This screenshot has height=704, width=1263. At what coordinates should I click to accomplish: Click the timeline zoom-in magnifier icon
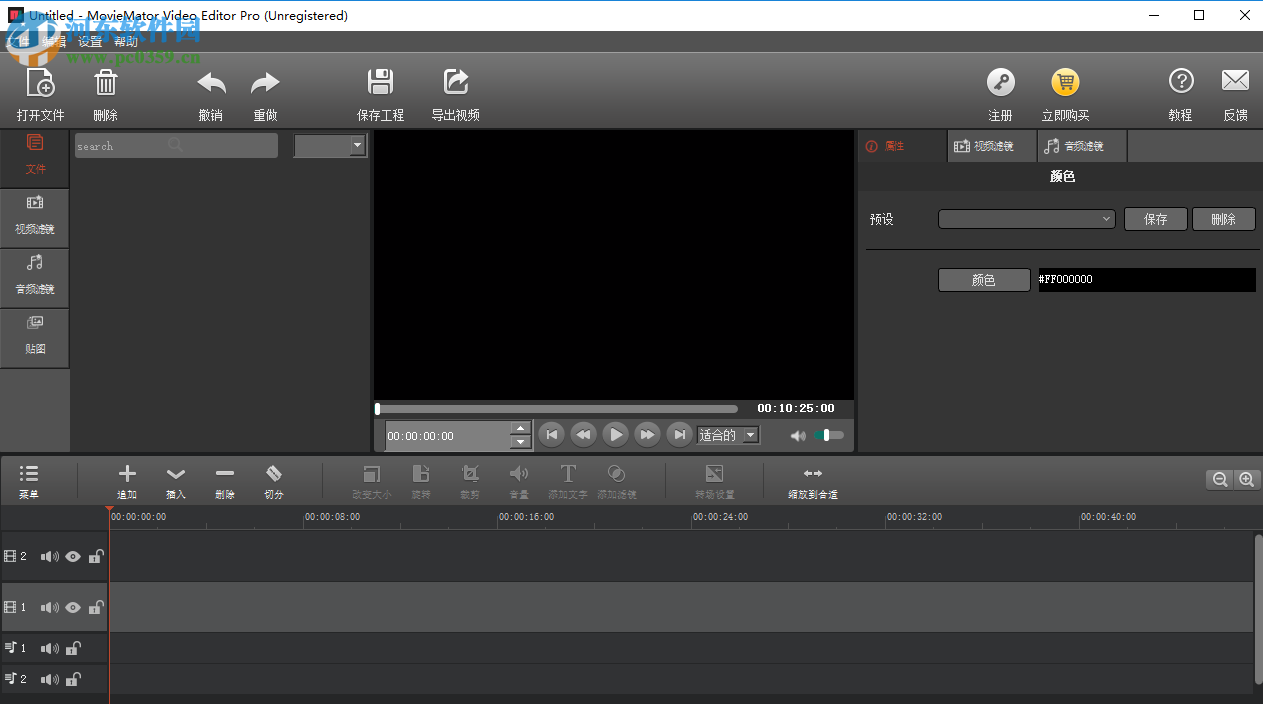point(1246,479)
